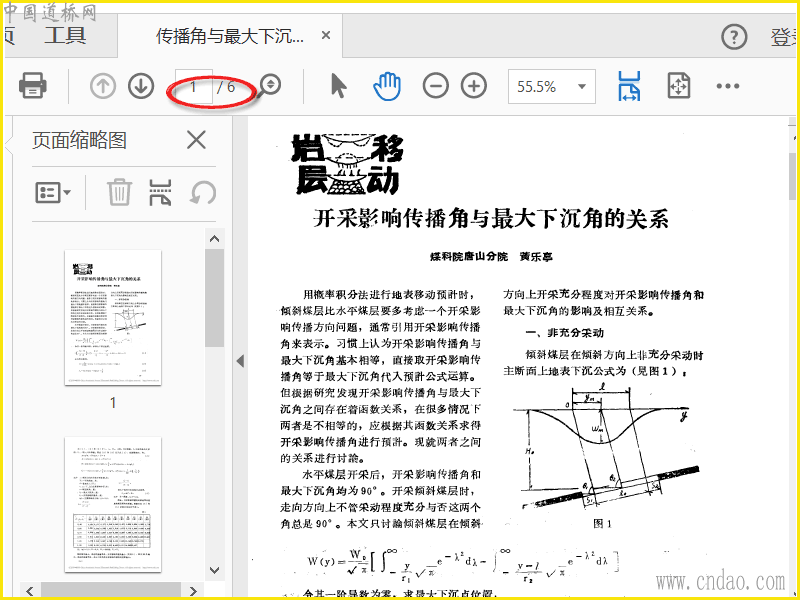This screenshot has height=600, width=800.
Task: Click the delete pages trash icon
Action: coord(119,192)
